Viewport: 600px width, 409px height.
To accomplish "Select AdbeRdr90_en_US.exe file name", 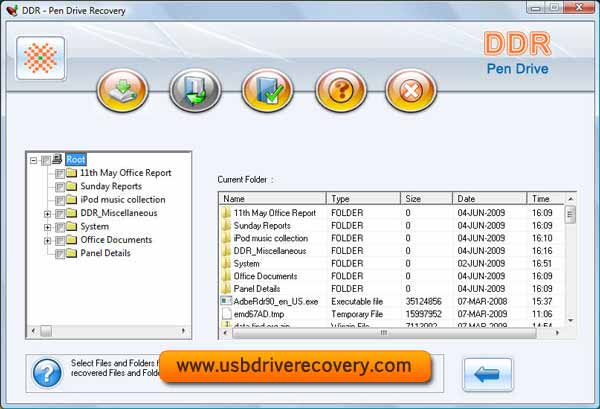I will pyautogui.click(x=276, y=301).
